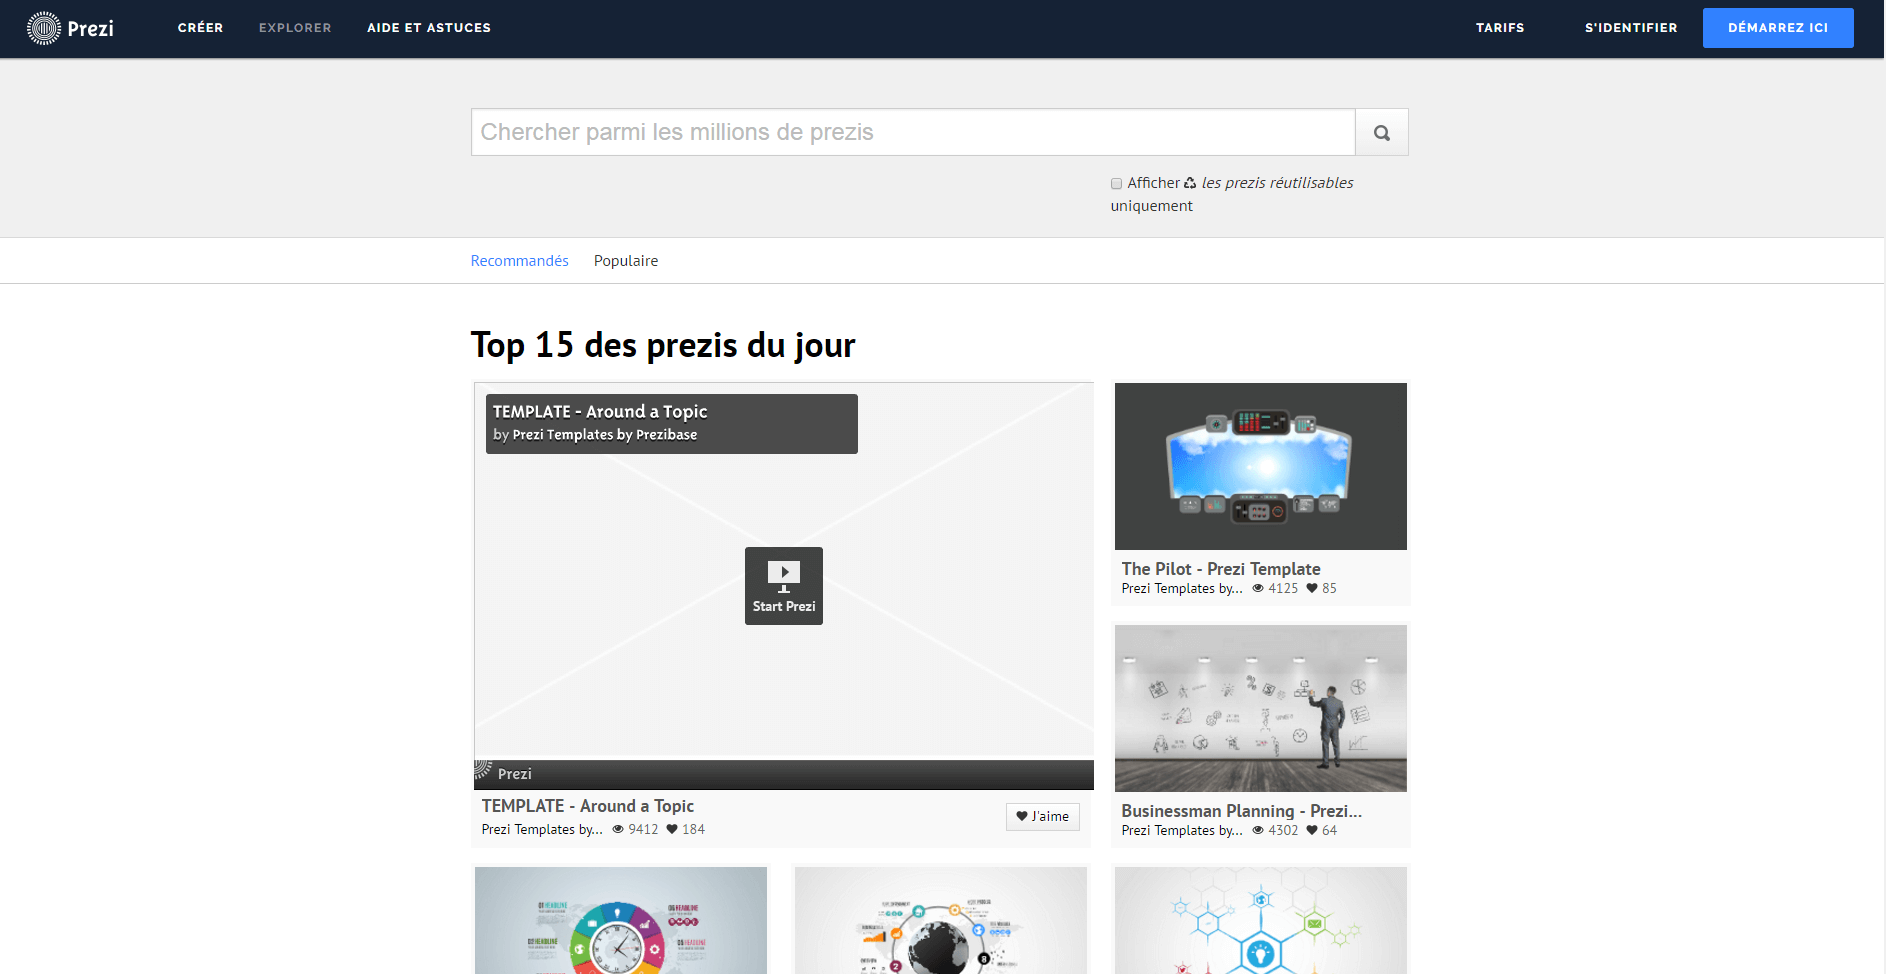Click overlay title TEMPLATE - Around a Topic

600,412
